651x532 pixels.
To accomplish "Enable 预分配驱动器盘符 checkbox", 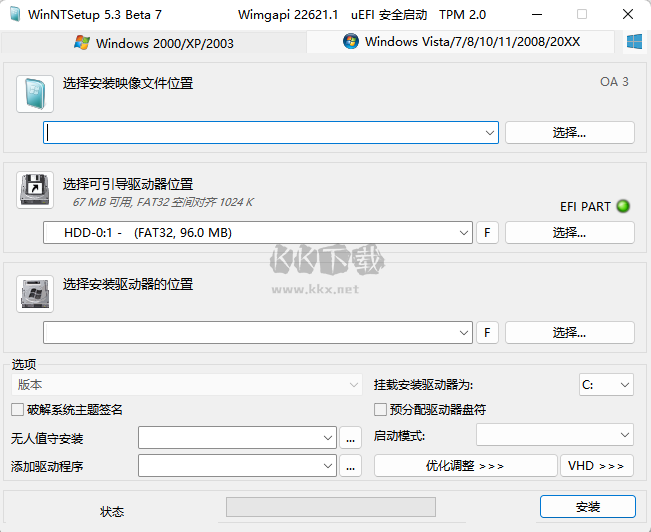I will [x=380, y=410].
